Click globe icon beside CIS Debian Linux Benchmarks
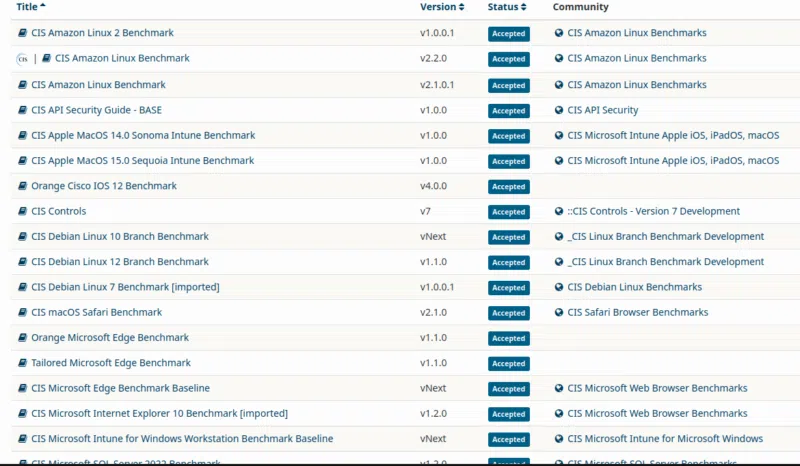 point(559,287)
